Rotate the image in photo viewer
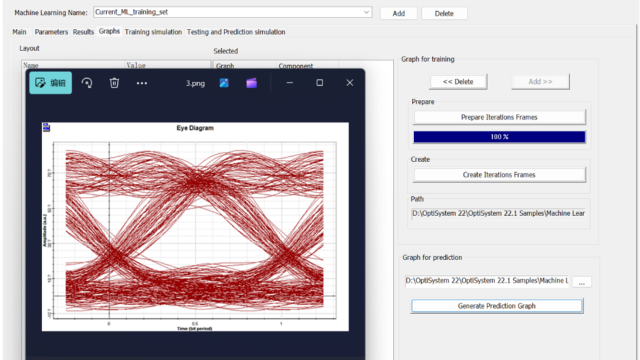The height and width of the screenshot is (360, 640). [x=87, y=83]
